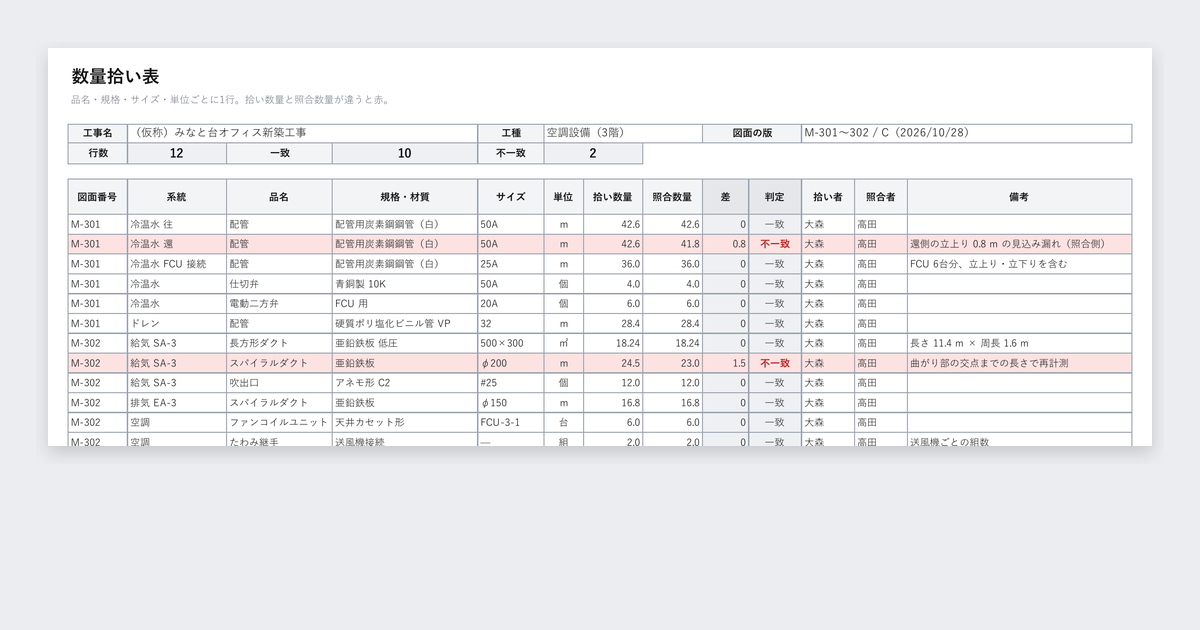Click the 判定 column header
1200x630 pixels.
click(x=775, y=197)
